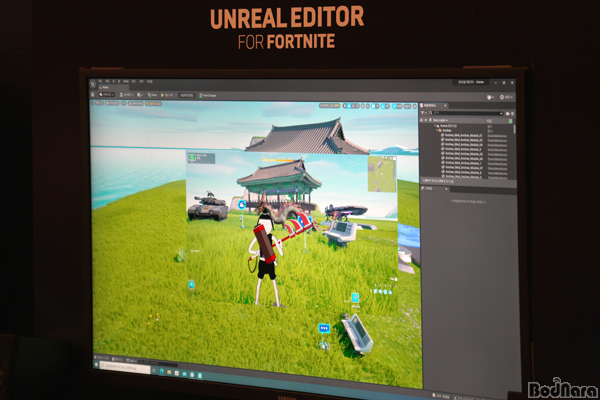Viewport: 600px width, 400px height.
Task: Click the Windows taskbar search box
Action: pos(125,367)
